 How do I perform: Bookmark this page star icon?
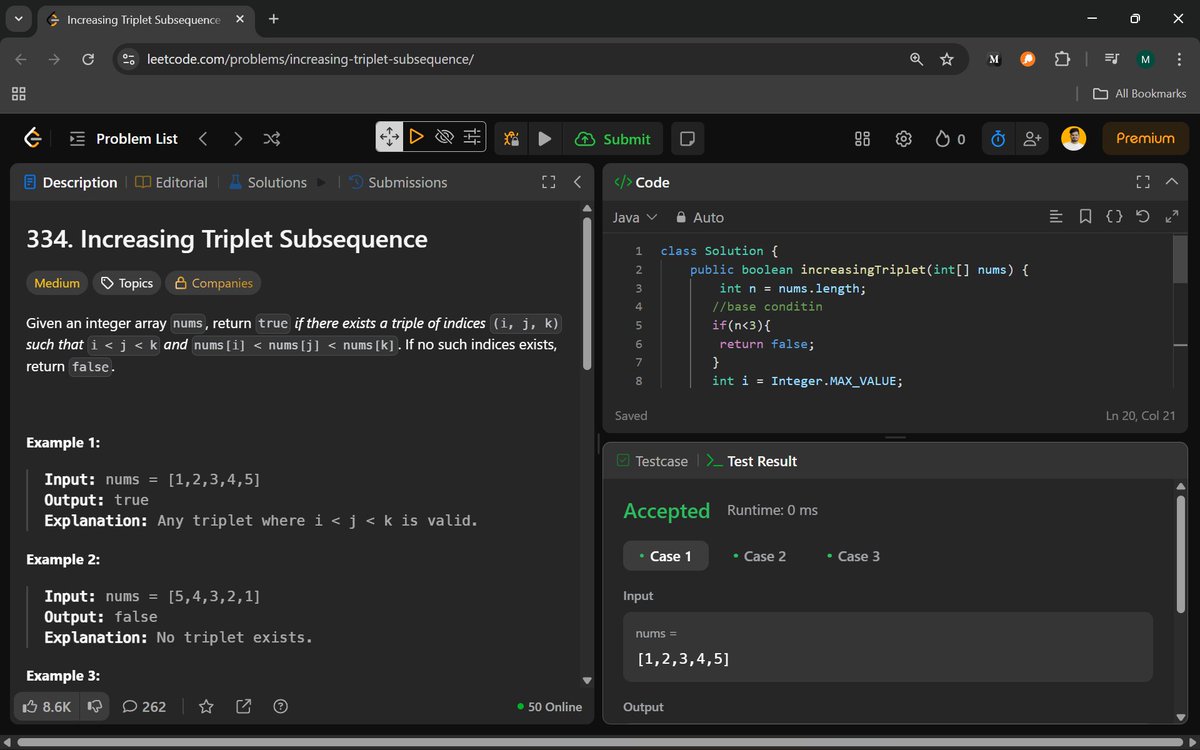[947, 59]
